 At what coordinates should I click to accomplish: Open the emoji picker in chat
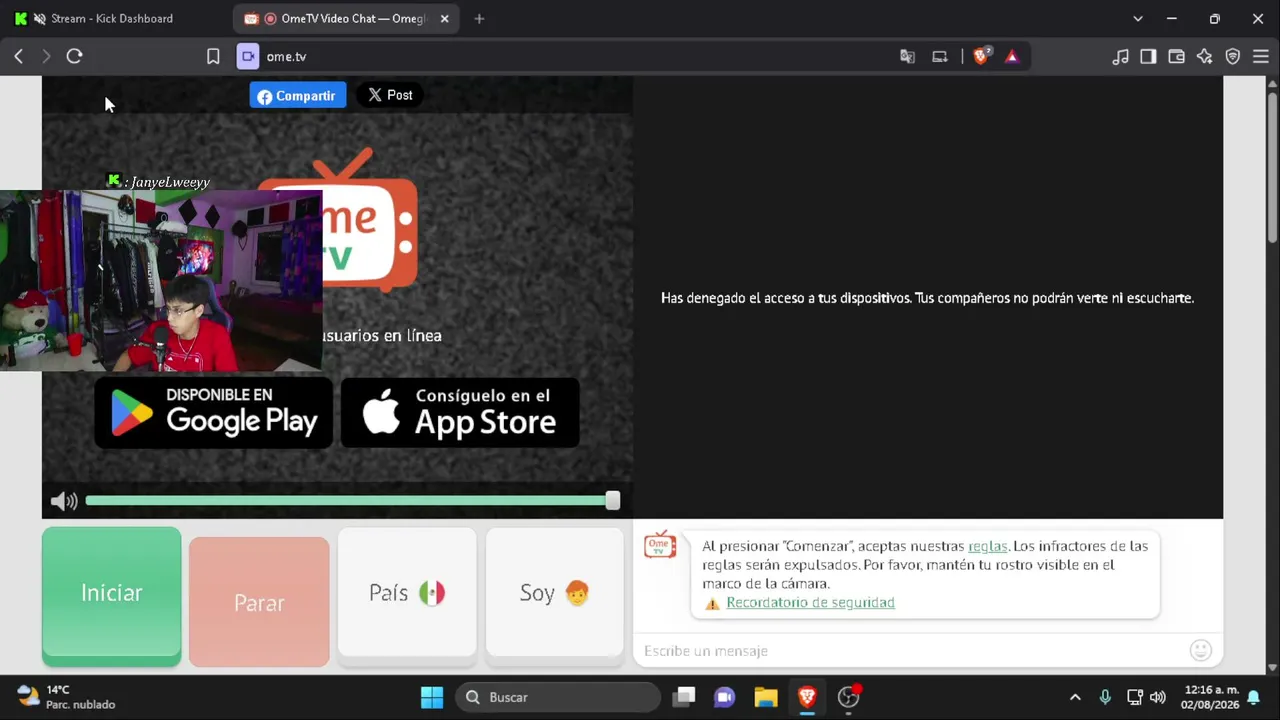point(1201,651)
